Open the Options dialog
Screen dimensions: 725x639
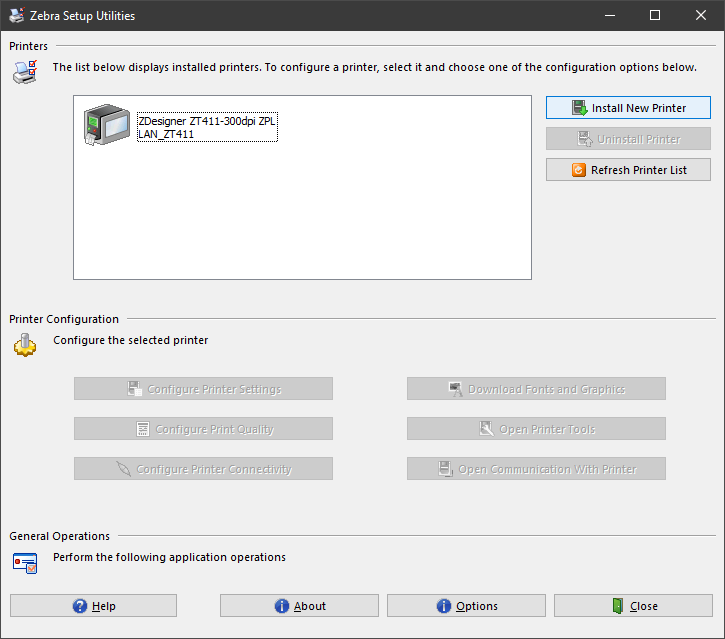click(x=466, y=605)
